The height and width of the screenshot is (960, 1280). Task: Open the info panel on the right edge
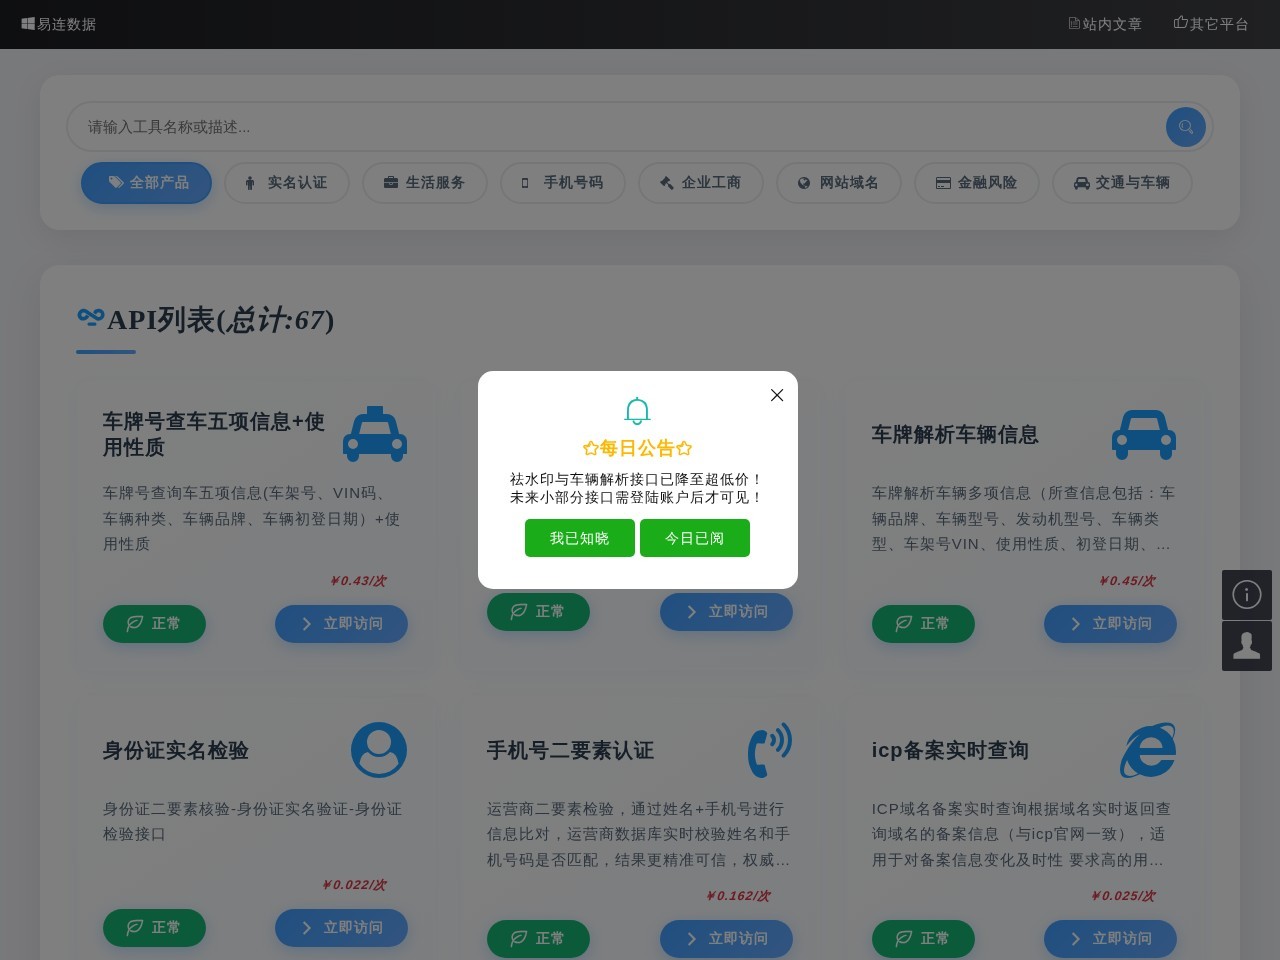tap(1247, 594)
